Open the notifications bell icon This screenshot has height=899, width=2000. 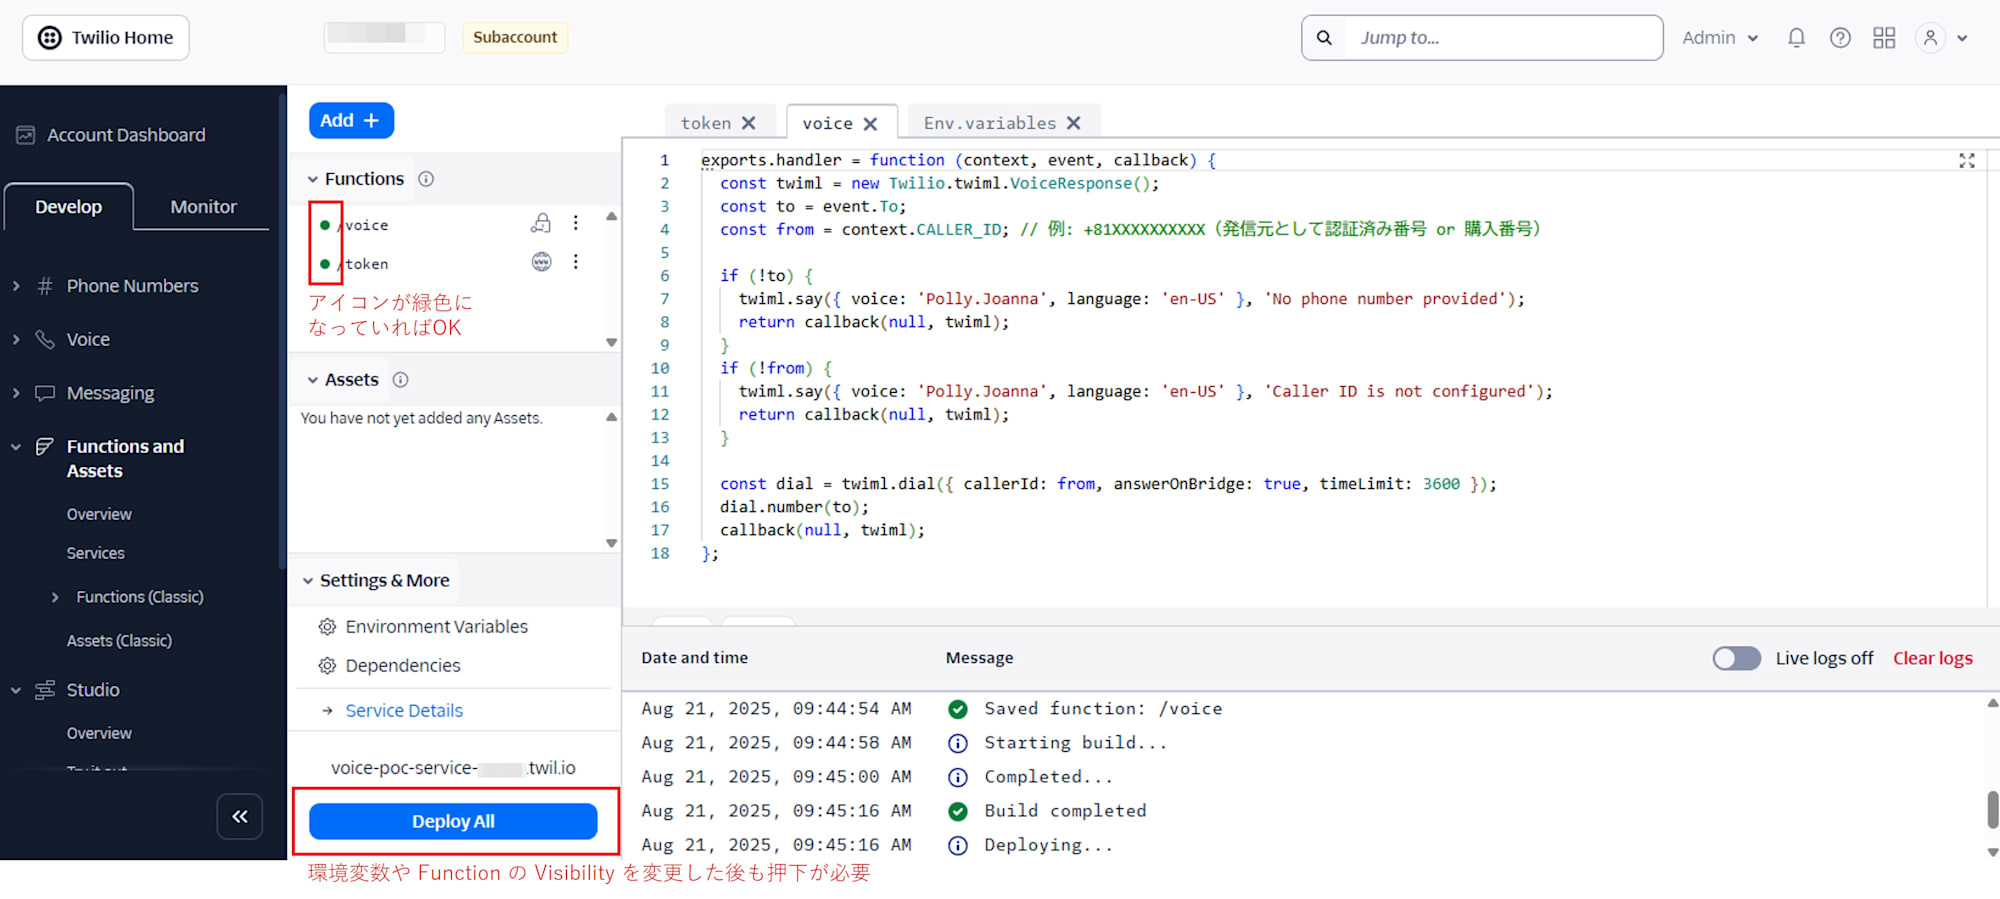point(1796,38)
